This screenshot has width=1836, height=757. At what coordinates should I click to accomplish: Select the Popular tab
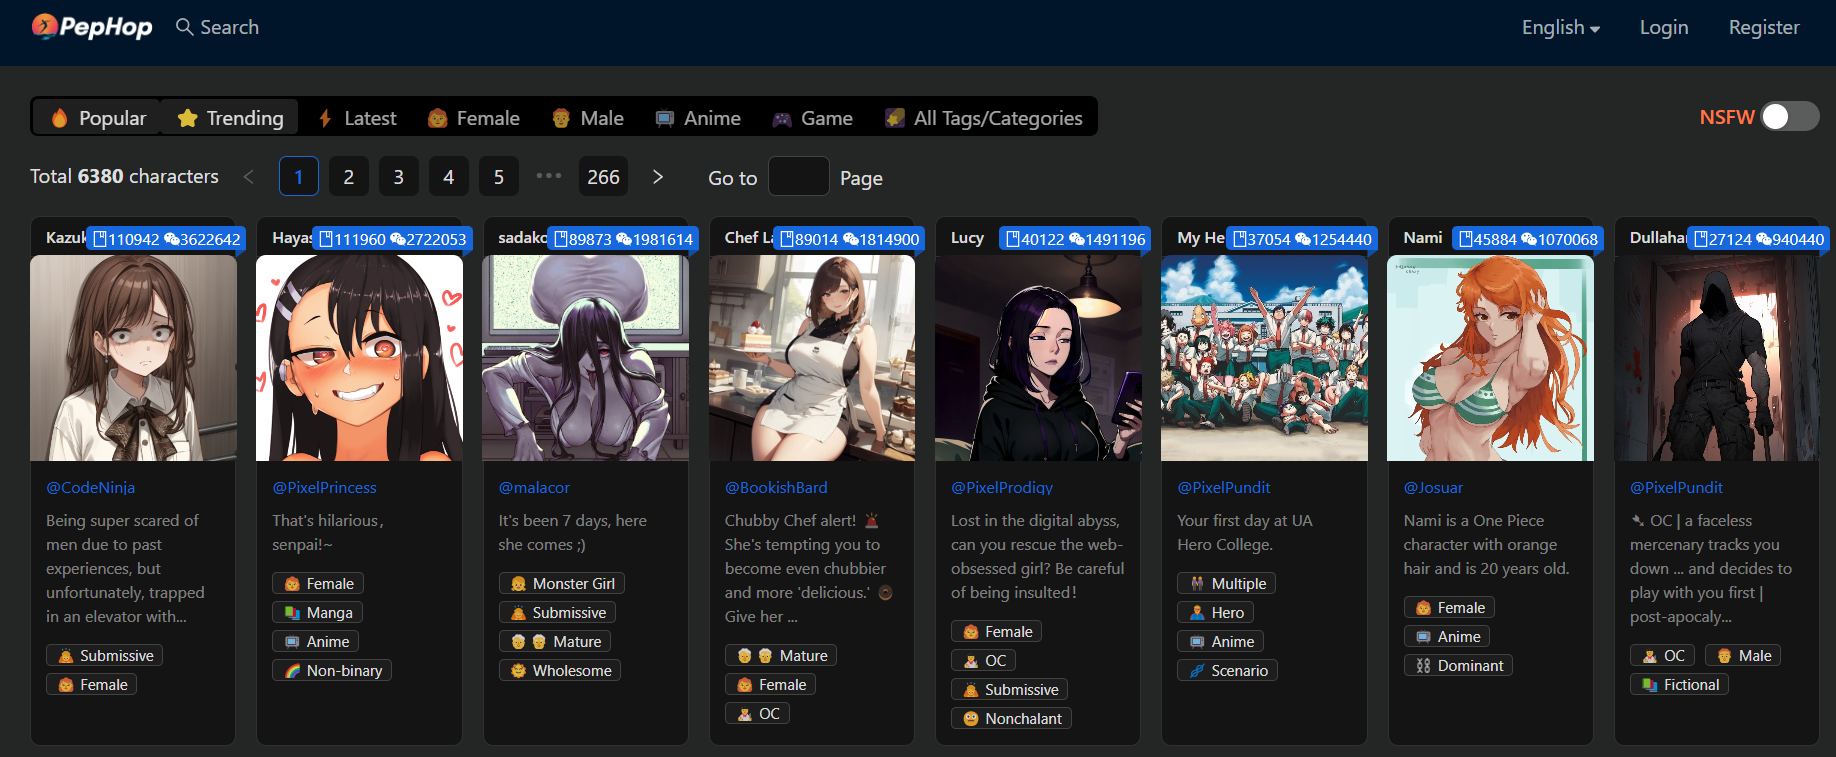pos(98,118)
